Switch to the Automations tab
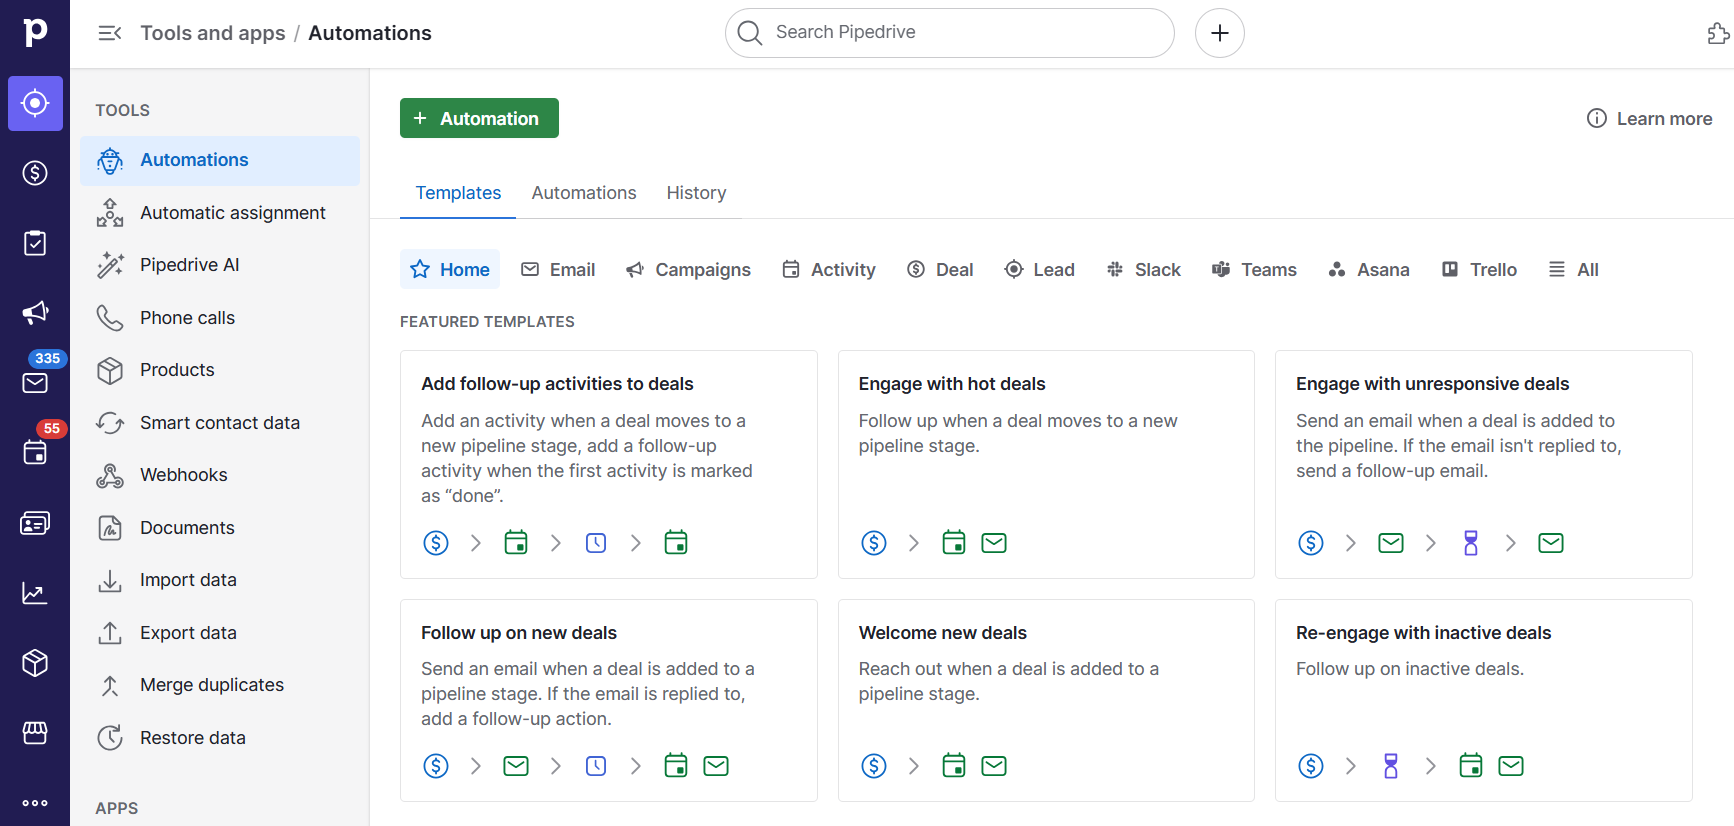Viewport: 1734px width, 826px height. pyautogui.click(x=584, y=193)
